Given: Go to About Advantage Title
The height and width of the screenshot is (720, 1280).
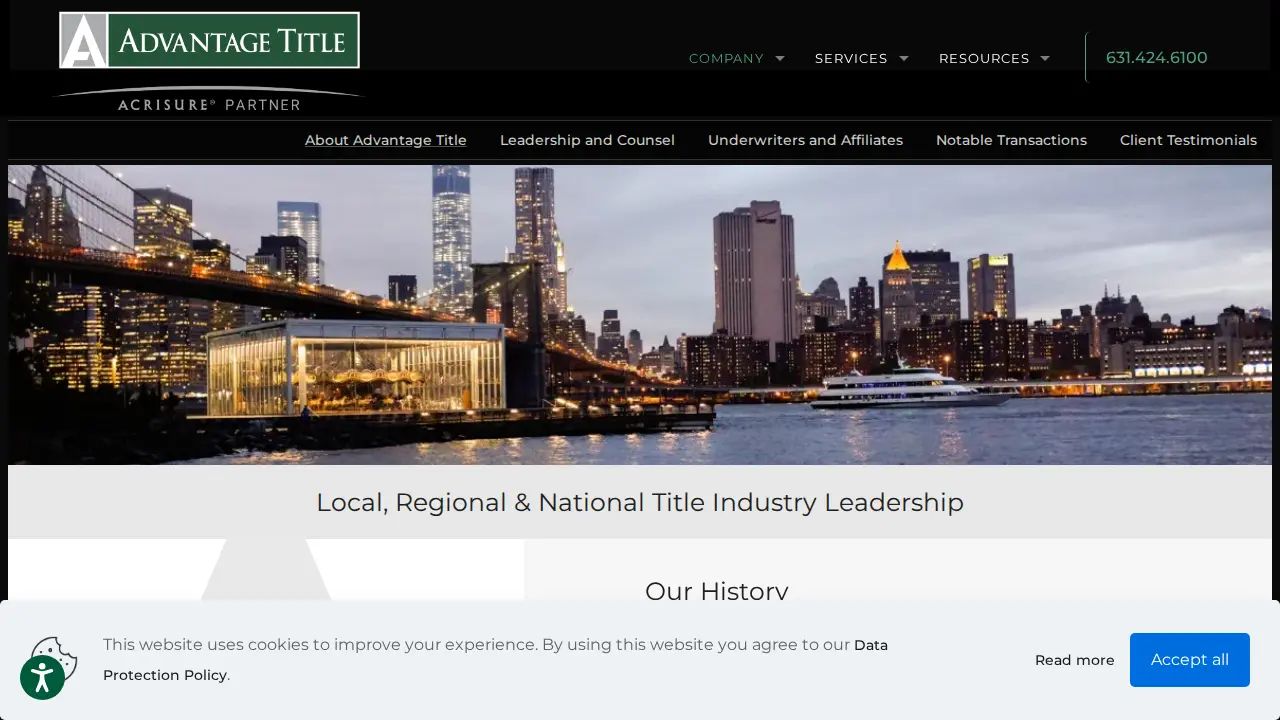Looking at the screenshot, I should pyautogui.click(x=386, y=140).
